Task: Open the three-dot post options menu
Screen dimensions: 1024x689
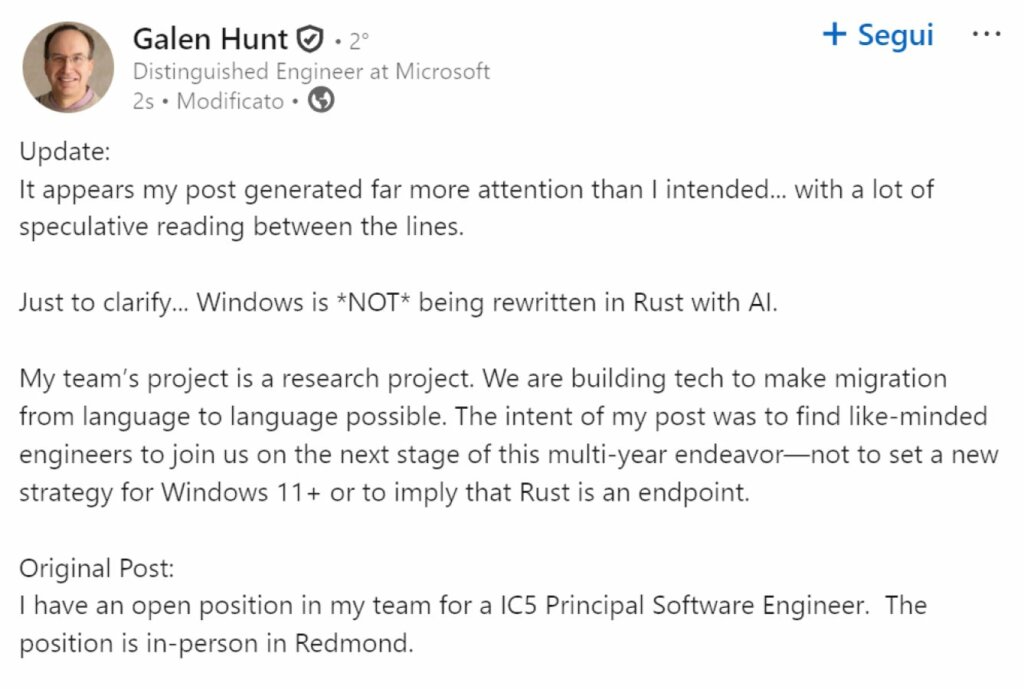Action: pyautogui.click(x=986, y=34)
